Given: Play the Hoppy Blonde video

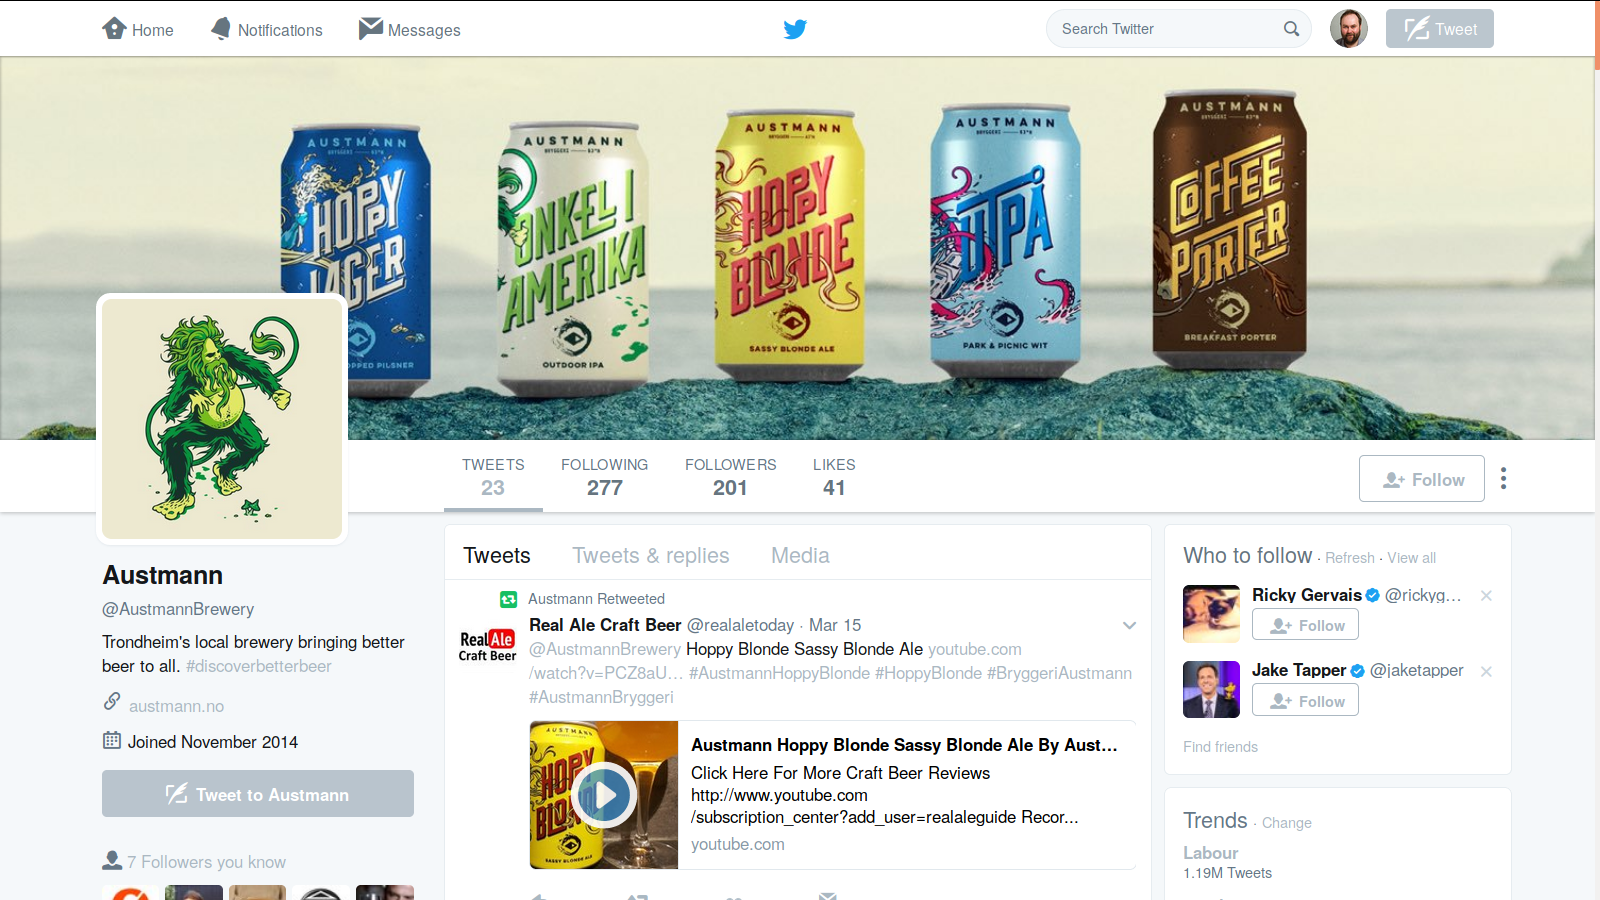Looking at the screenshot, I should [604, 795].
